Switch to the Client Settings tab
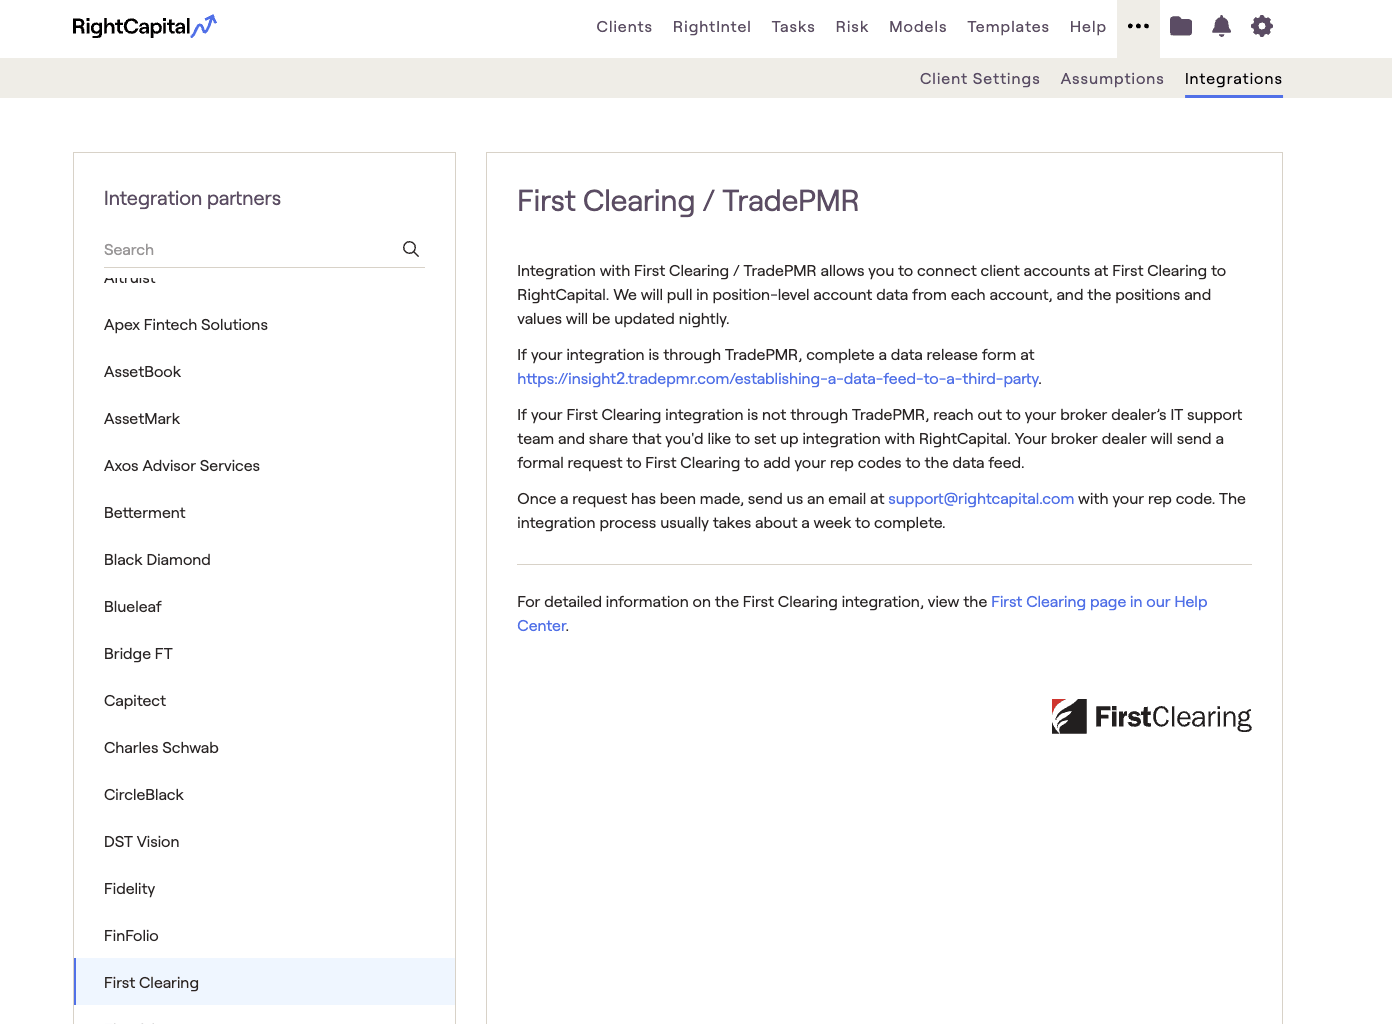The width and height of the screenshot is (1392, 1024). coord(979,79)
